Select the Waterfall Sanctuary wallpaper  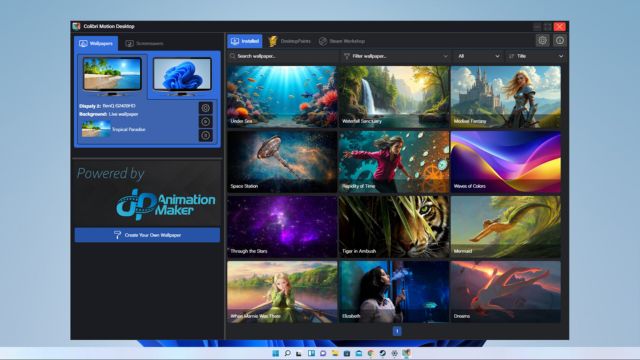[394, 96]
